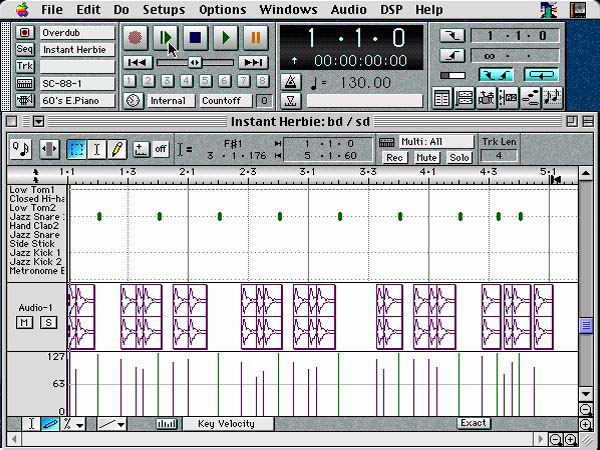Toggle the Solo button in editor header
Viewport: 600px width, 450px height.
click(459, 158)
